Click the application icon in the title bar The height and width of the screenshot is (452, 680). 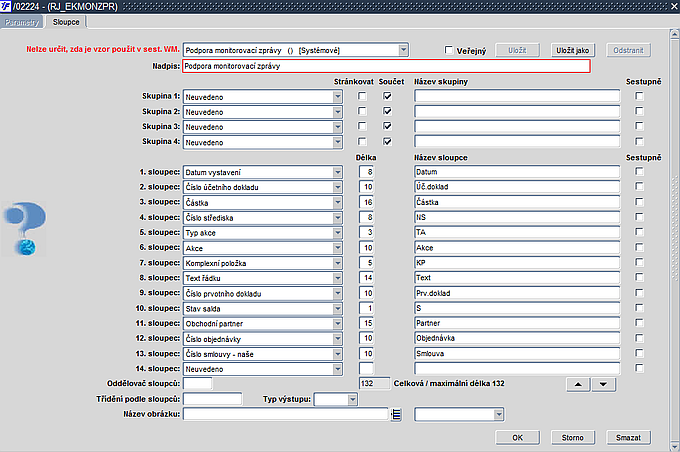click(6, 6)
